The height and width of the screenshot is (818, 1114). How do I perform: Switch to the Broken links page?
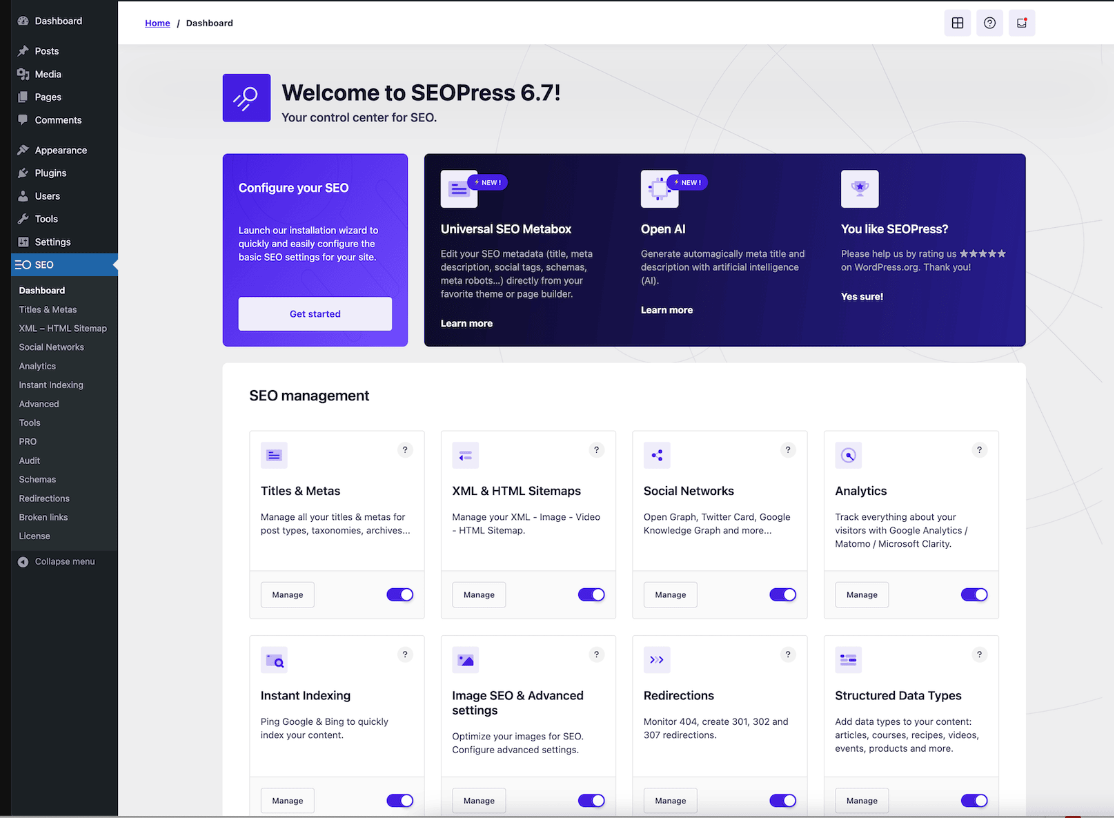(46, 517)
